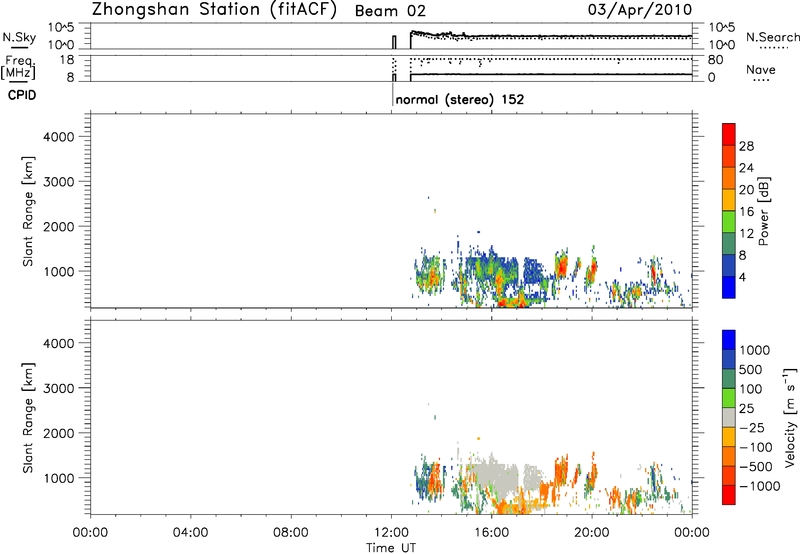Viewport: 800px width, 554px height.
Task: Click the Time UT axis label
Action: click(391, 547)
